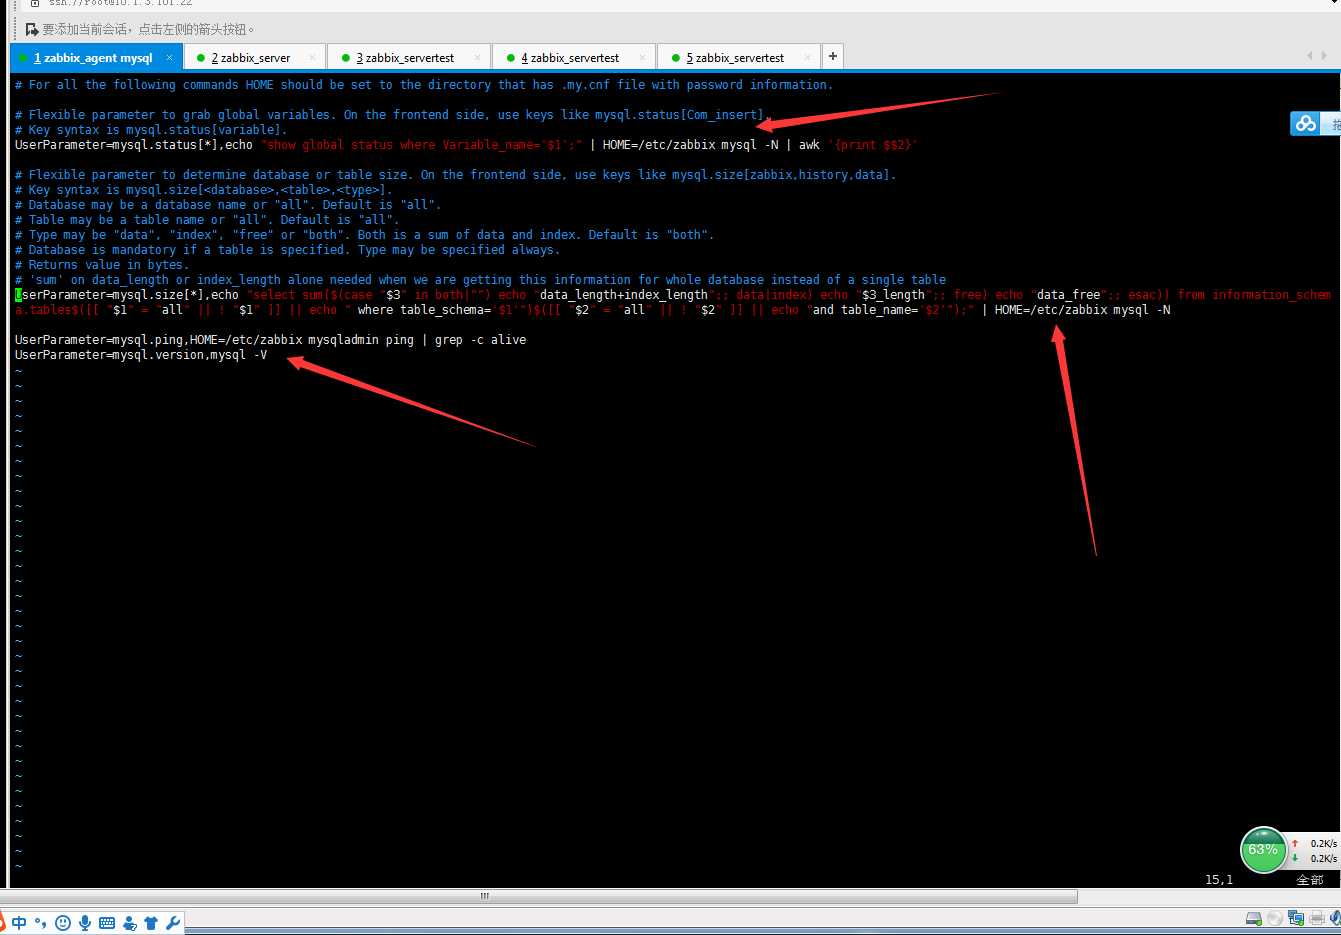Click the 'UserParameter=mysql.status[*],echo' text
Viewport: 1341px width, 935px height.
134,145
